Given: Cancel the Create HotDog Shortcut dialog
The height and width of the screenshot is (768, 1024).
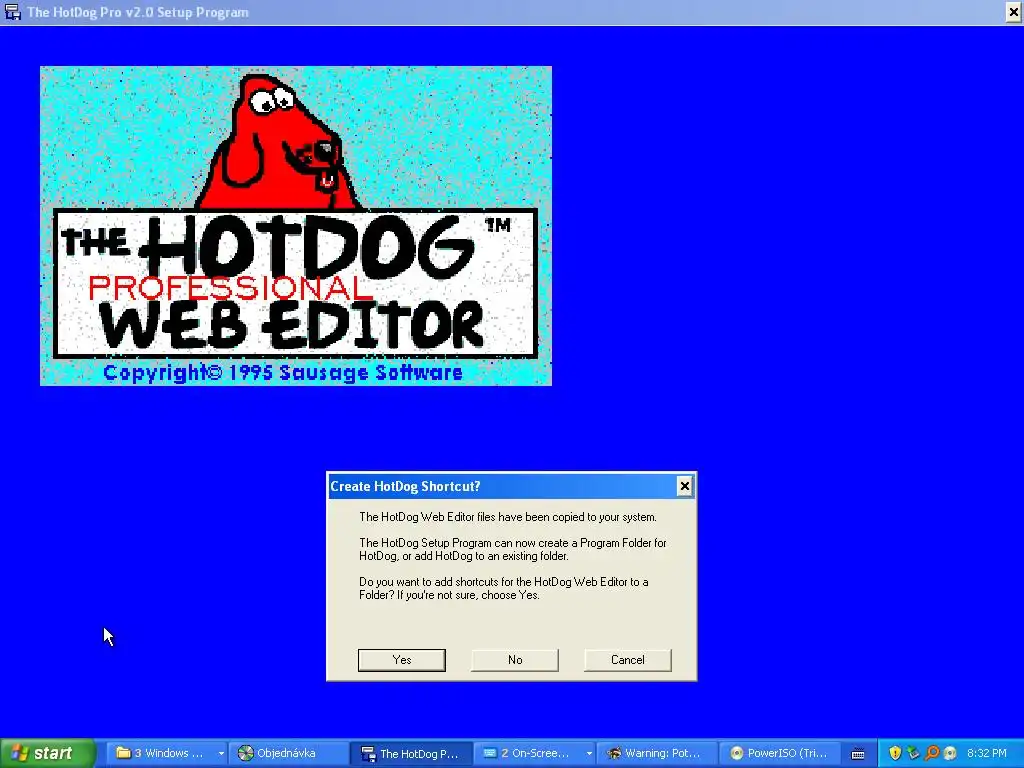Looking at the screenshot, I should (x=628, y=660).
